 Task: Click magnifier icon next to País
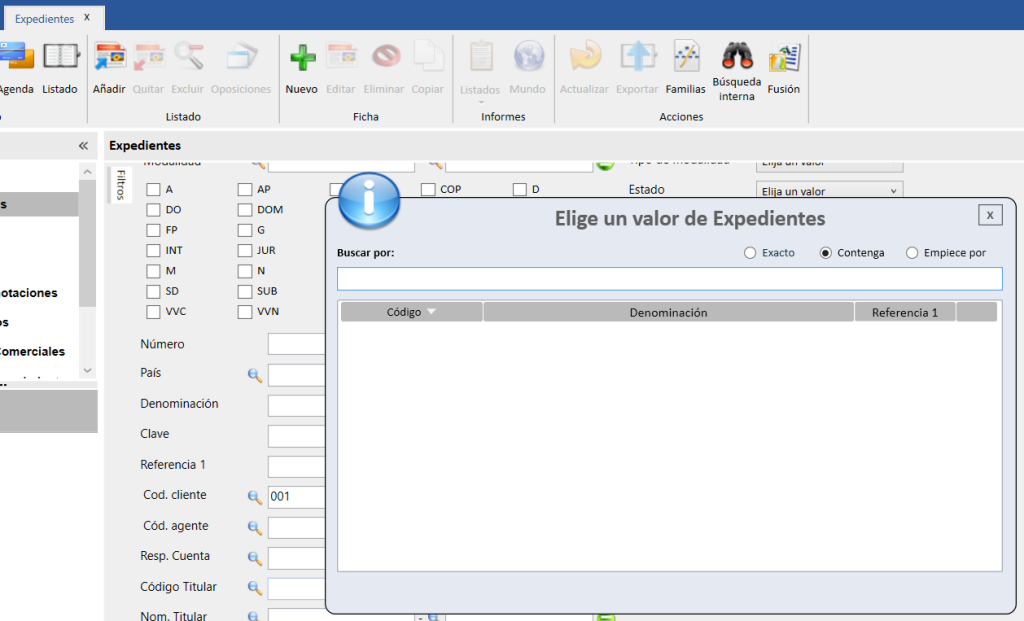click(255, 375)
